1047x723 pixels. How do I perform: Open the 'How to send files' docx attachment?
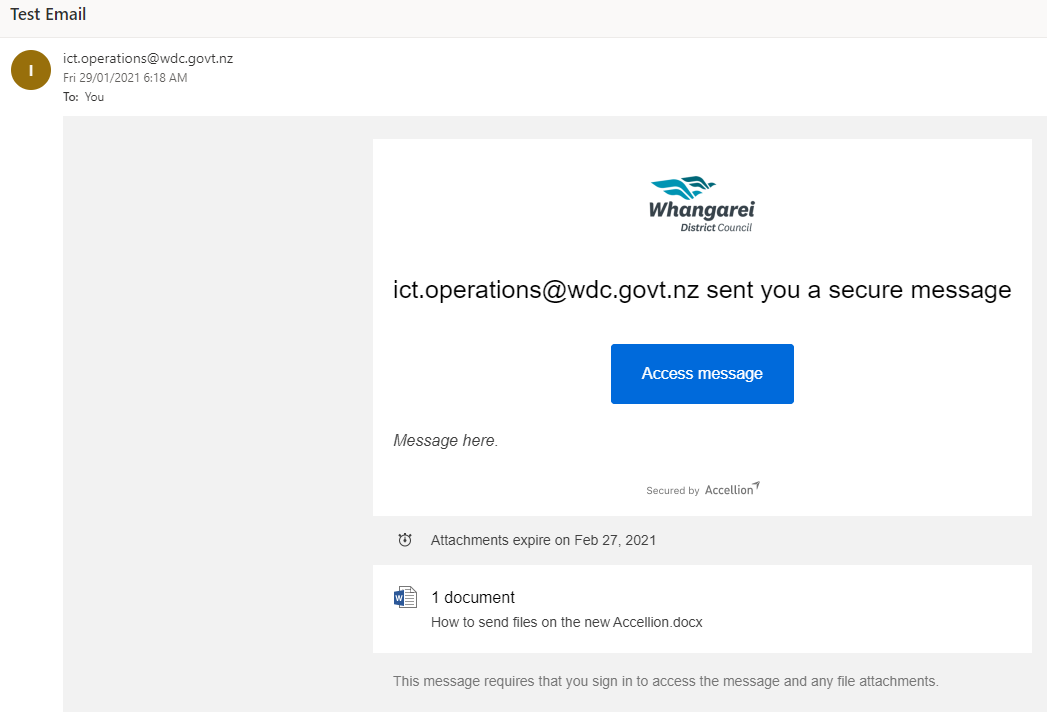tap(566, 622)
